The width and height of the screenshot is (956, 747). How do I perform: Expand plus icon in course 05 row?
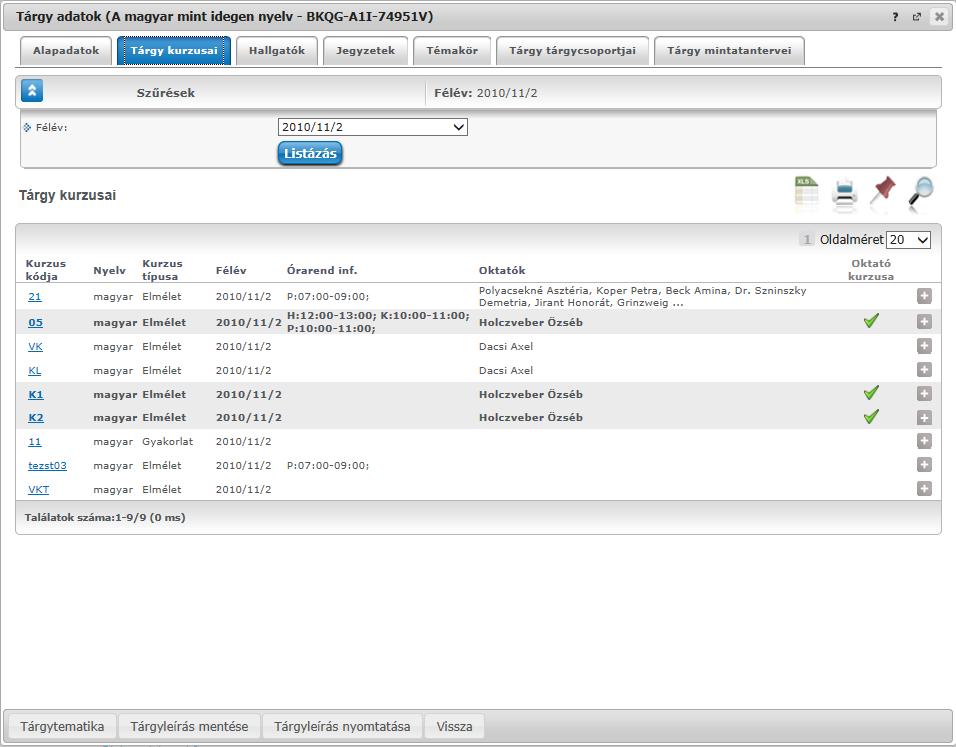pos(924,321)
